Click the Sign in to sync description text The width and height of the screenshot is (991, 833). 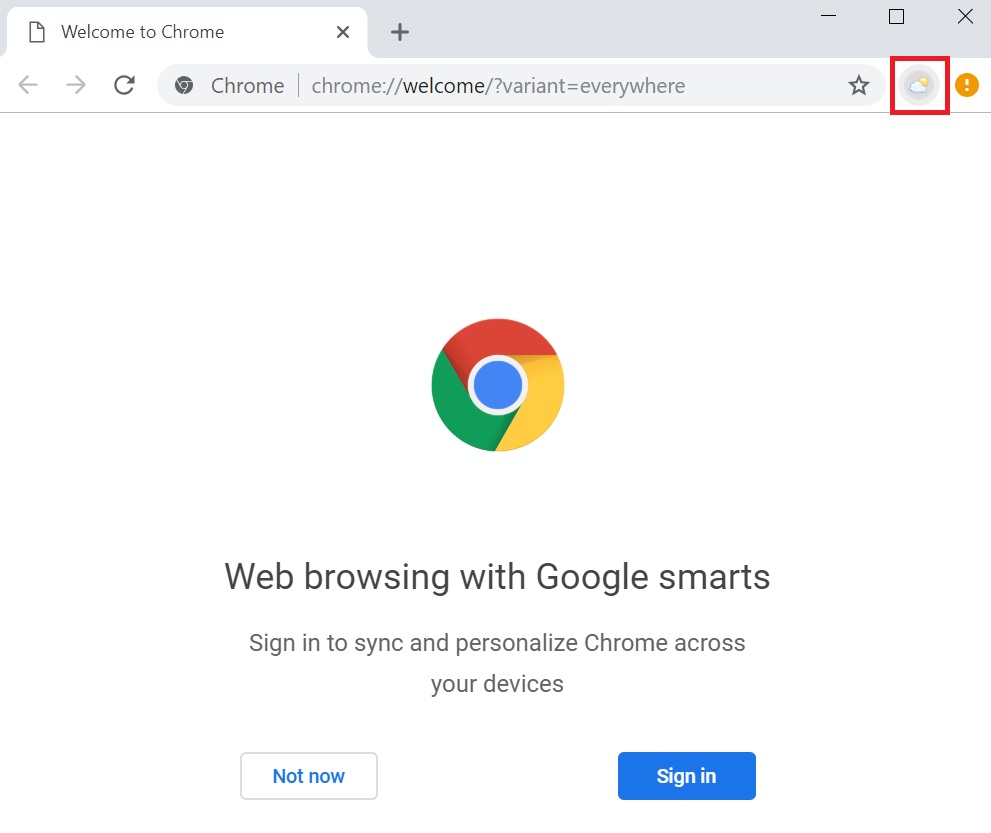pos(497,663)
